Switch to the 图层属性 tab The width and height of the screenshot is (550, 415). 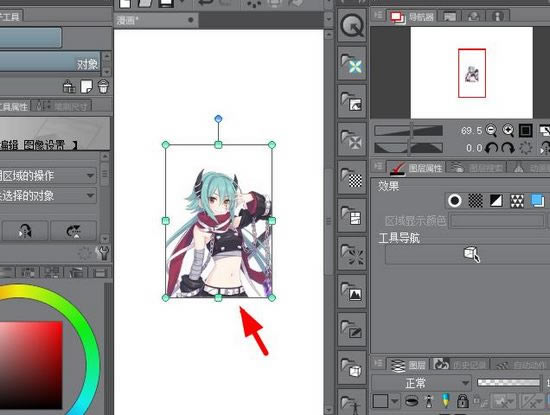pyautogui.click(x=416, y=168)
